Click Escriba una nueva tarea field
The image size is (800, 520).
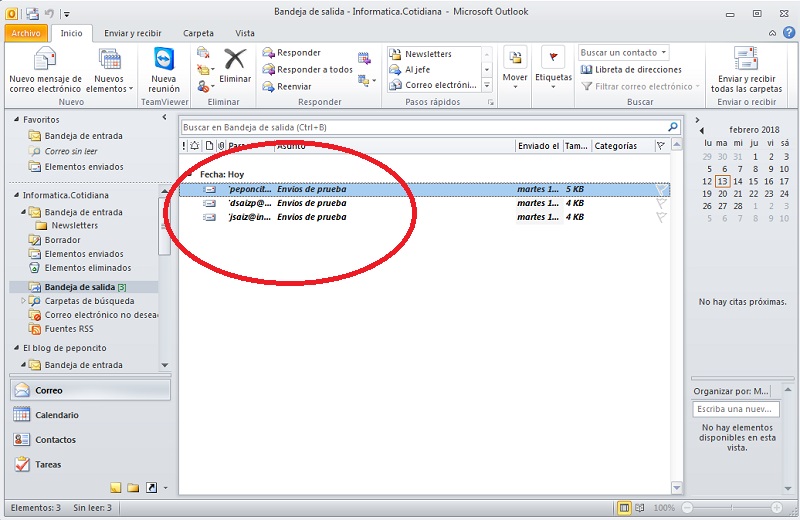(x=736, y=409)
